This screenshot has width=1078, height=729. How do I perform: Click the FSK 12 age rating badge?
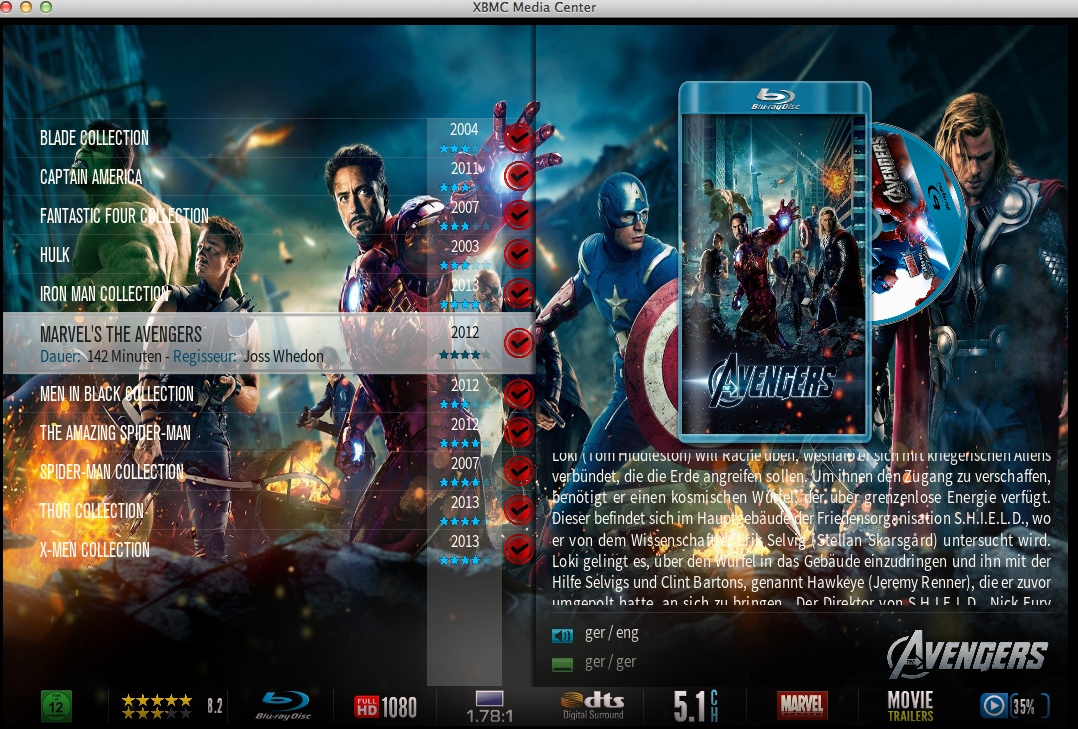tap(56, 706)
